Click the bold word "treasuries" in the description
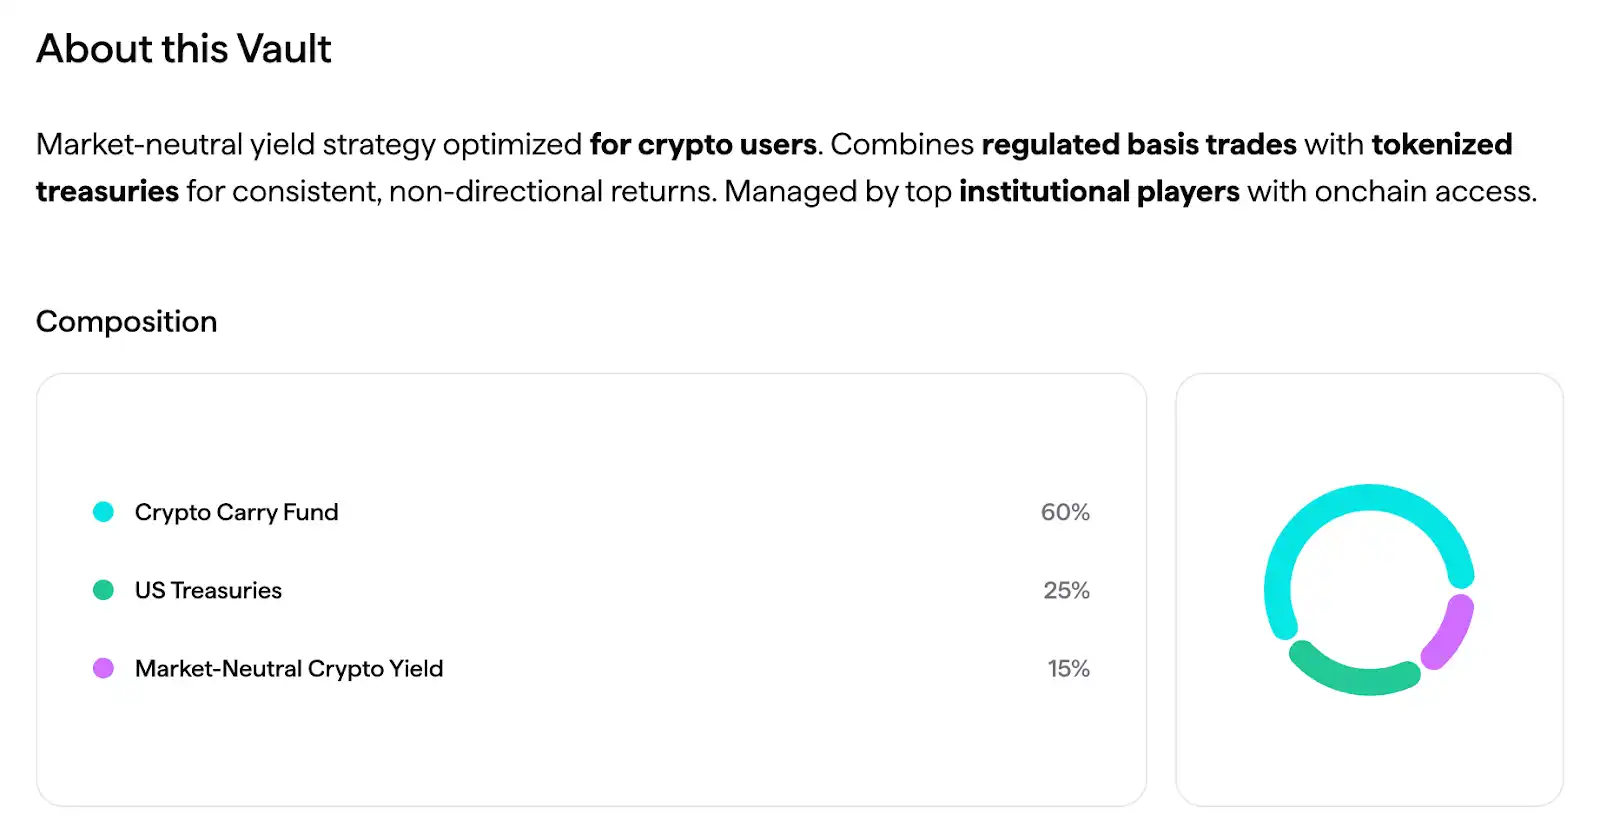Screen dimensions: 1600x834 pyautogui.click(x=107, y=191)
